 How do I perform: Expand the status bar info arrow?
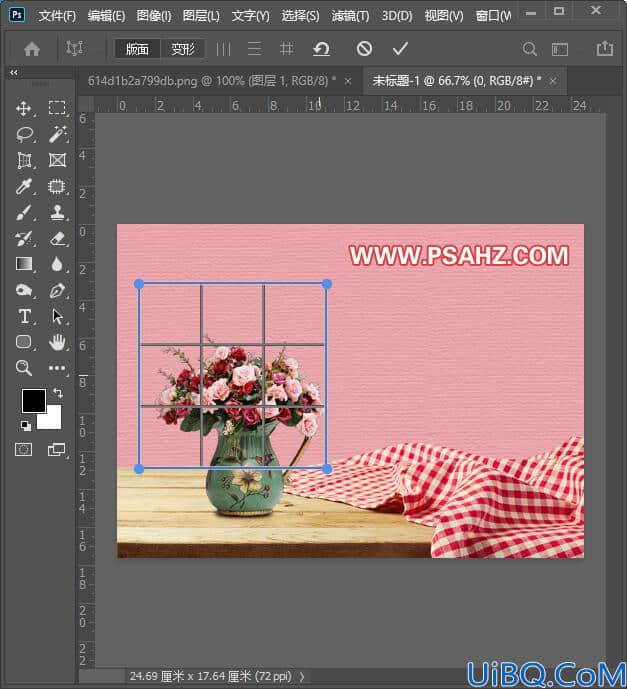pyautogui.click(x=302, y=677)
